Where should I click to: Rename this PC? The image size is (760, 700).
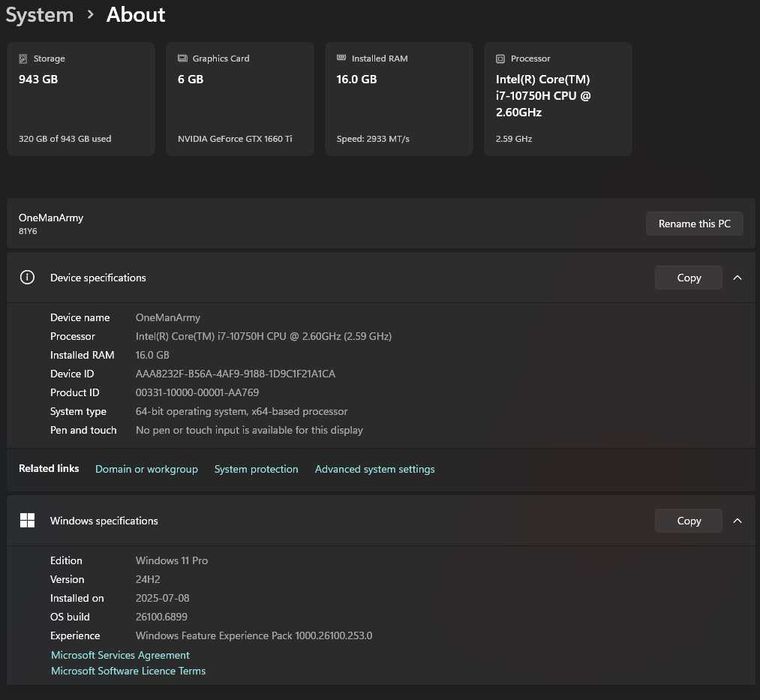click(694, 223)
